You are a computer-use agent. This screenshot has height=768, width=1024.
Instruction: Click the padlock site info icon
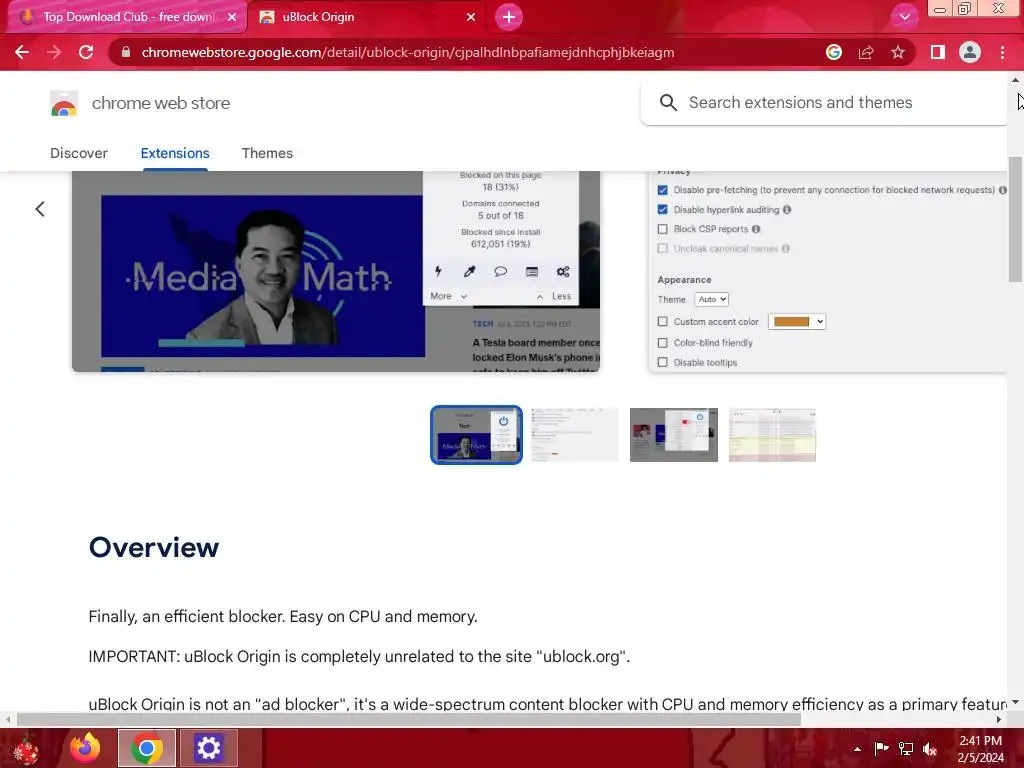tap(126, 52)
